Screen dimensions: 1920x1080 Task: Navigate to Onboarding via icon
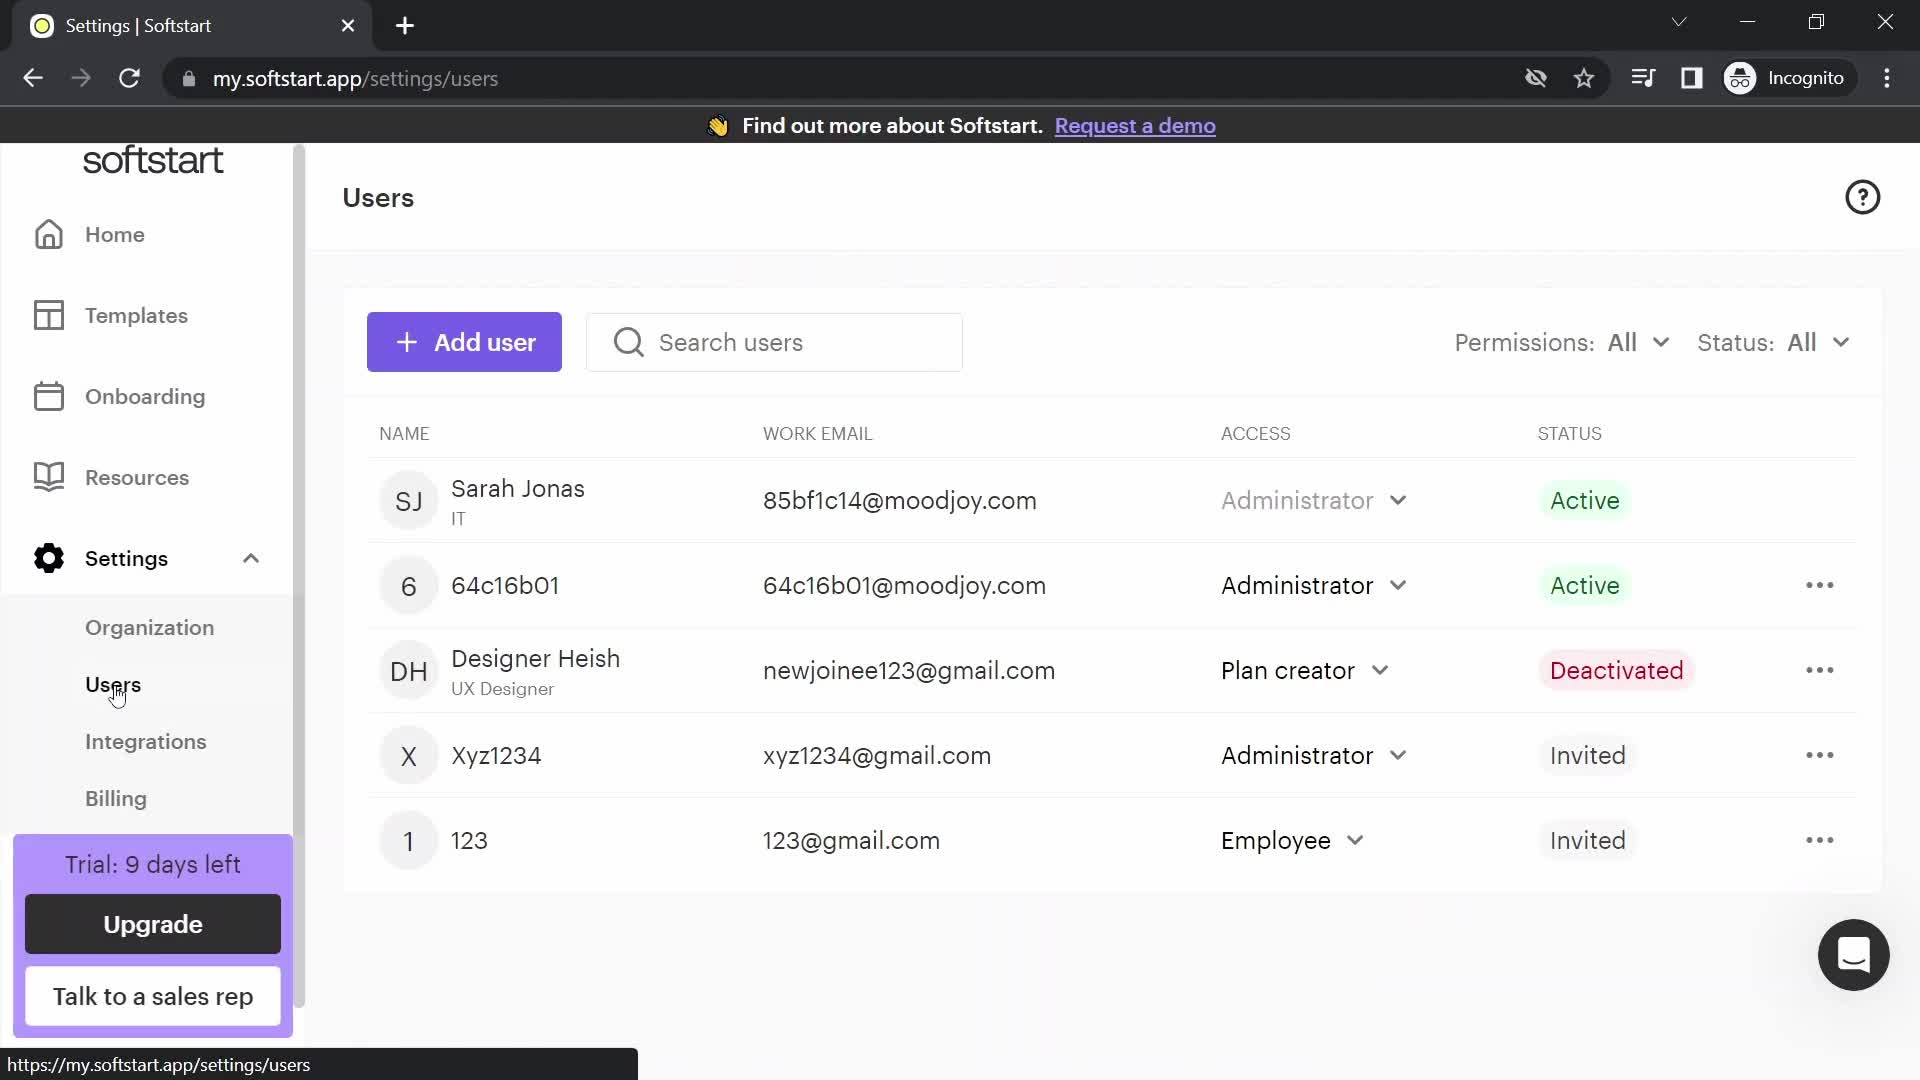(49, 397)
